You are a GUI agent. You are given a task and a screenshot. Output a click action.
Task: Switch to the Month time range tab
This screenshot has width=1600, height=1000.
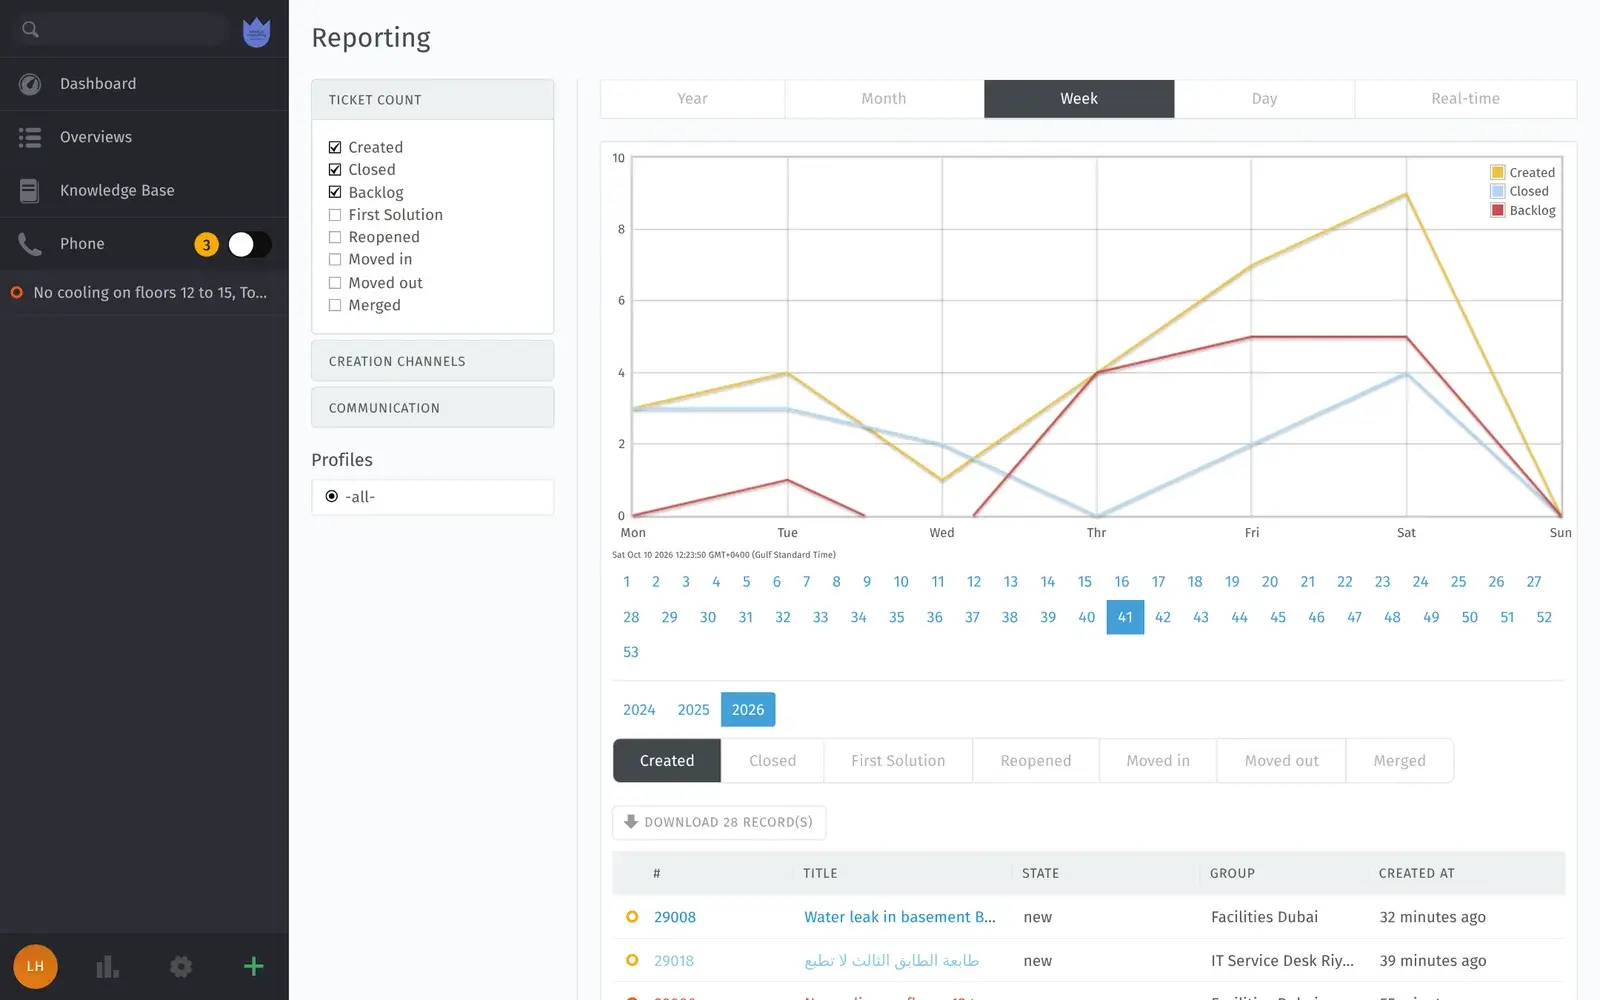[x=884, y=99]
